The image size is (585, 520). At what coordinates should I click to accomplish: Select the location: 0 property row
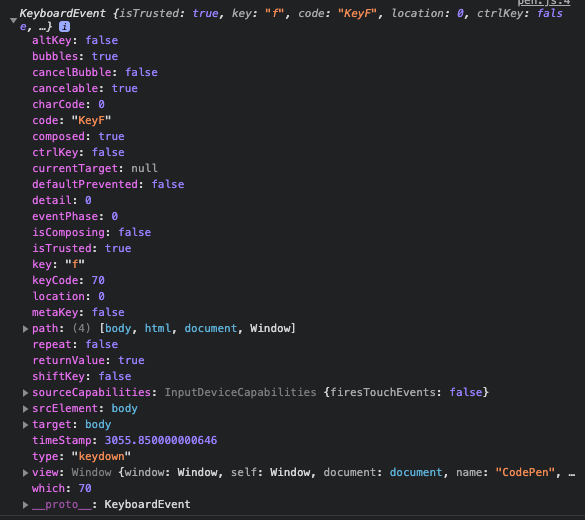tap(68, 297)
